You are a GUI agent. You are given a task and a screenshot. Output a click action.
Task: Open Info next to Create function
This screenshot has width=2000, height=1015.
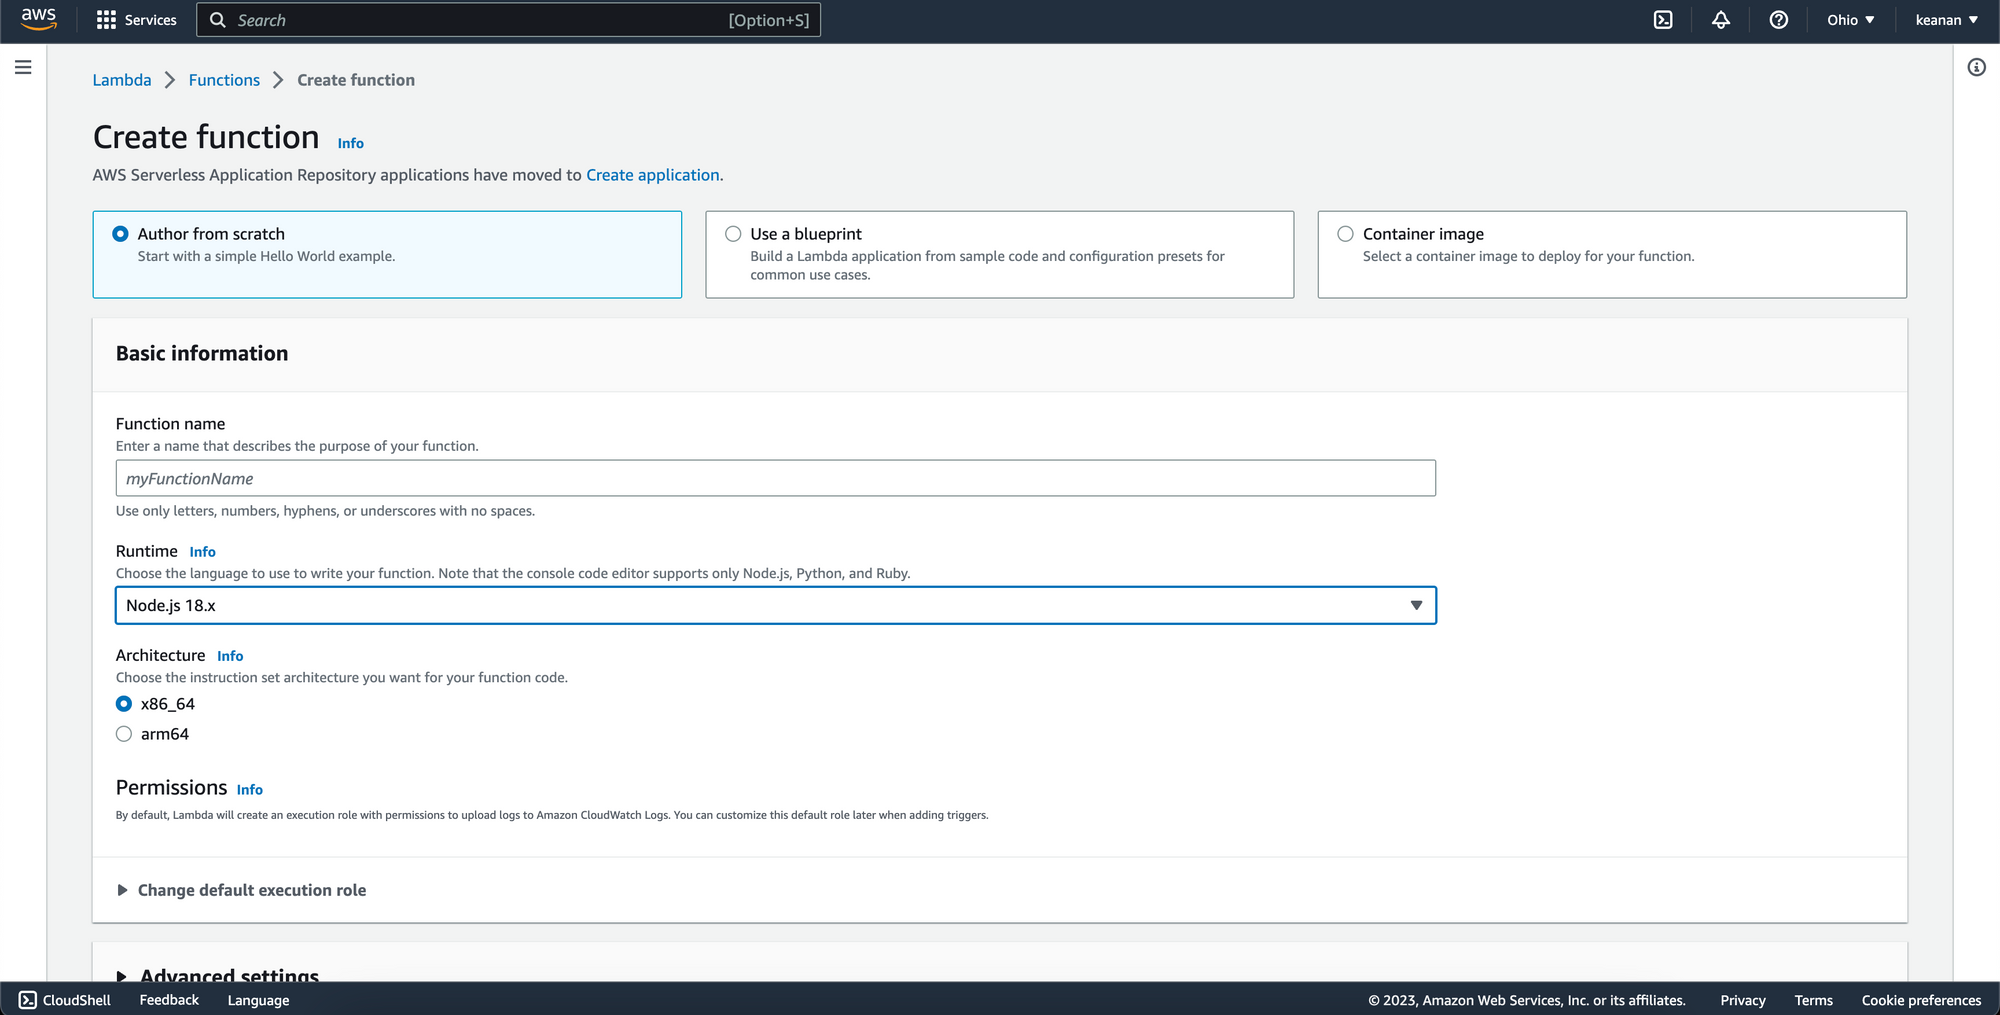[351, 143]
